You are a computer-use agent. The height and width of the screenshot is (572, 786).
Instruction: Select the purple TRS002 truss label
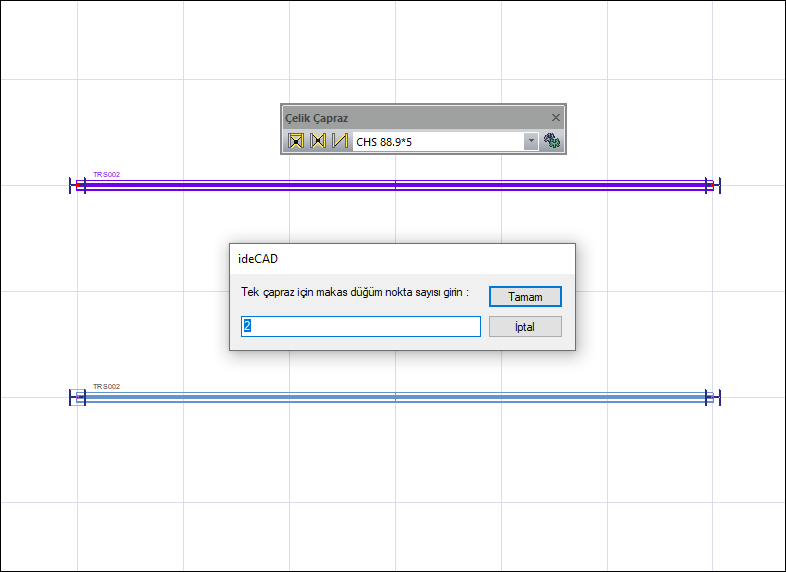point(106,174)
